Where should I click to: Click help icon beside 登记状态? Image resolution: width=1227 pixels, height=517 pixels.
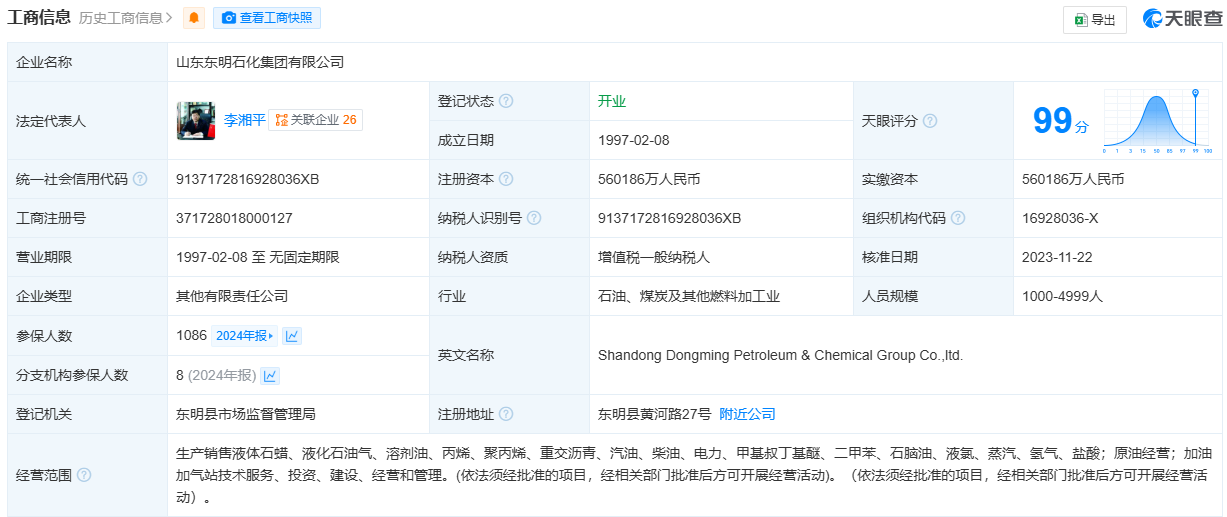506,101
